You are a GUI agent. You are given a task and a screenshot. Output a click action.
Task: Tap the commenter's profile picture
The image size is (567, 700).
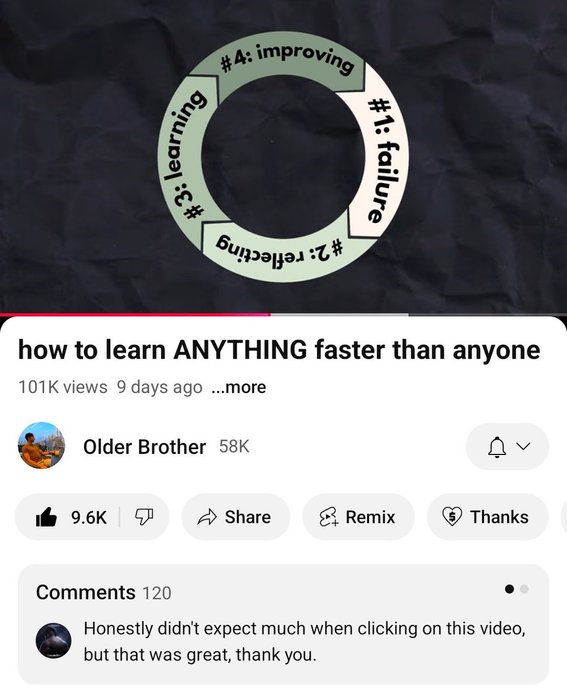(x=53, y=641)
